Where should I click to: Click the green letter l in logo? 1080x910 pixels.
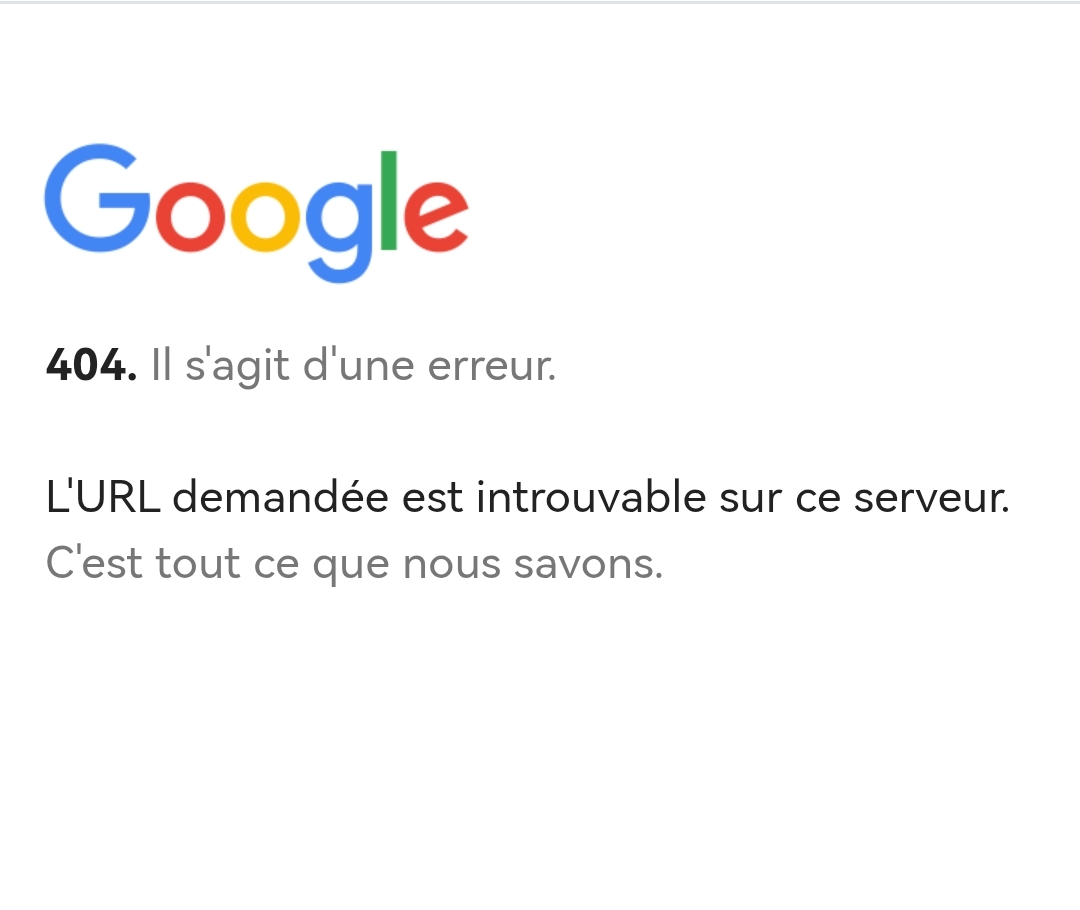click(389, 200)
